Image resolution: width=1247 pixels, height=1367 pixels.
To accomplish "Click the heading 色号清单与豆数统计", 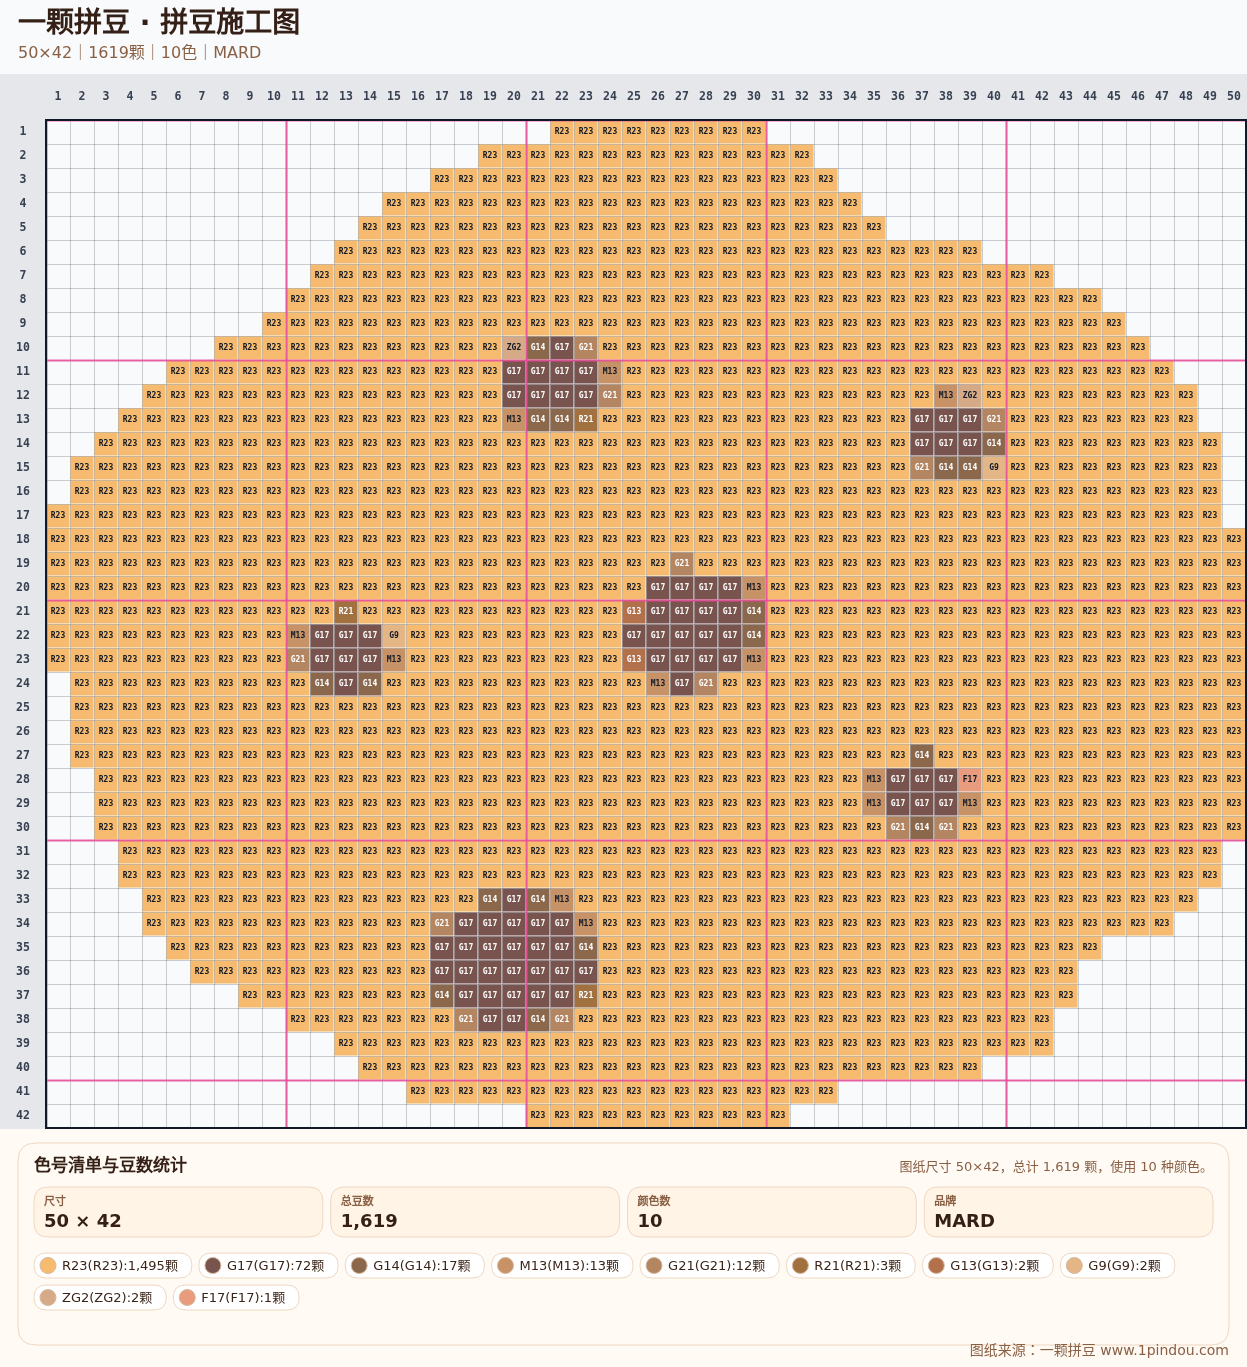I will coord(110,1165).
